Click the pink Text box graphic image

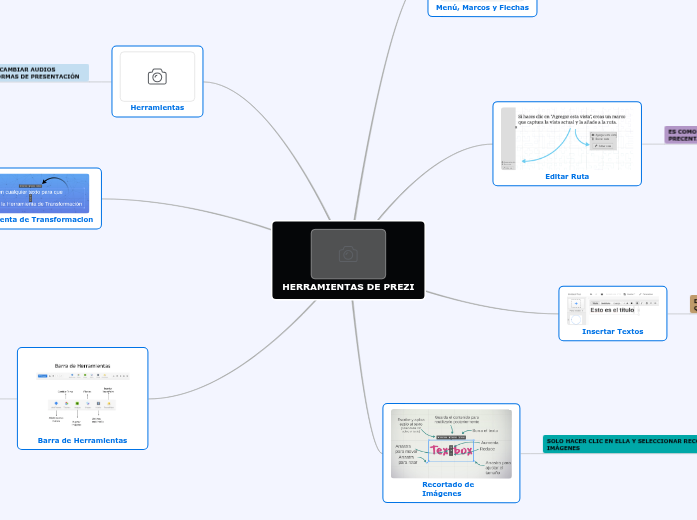[x=451, y=451]
